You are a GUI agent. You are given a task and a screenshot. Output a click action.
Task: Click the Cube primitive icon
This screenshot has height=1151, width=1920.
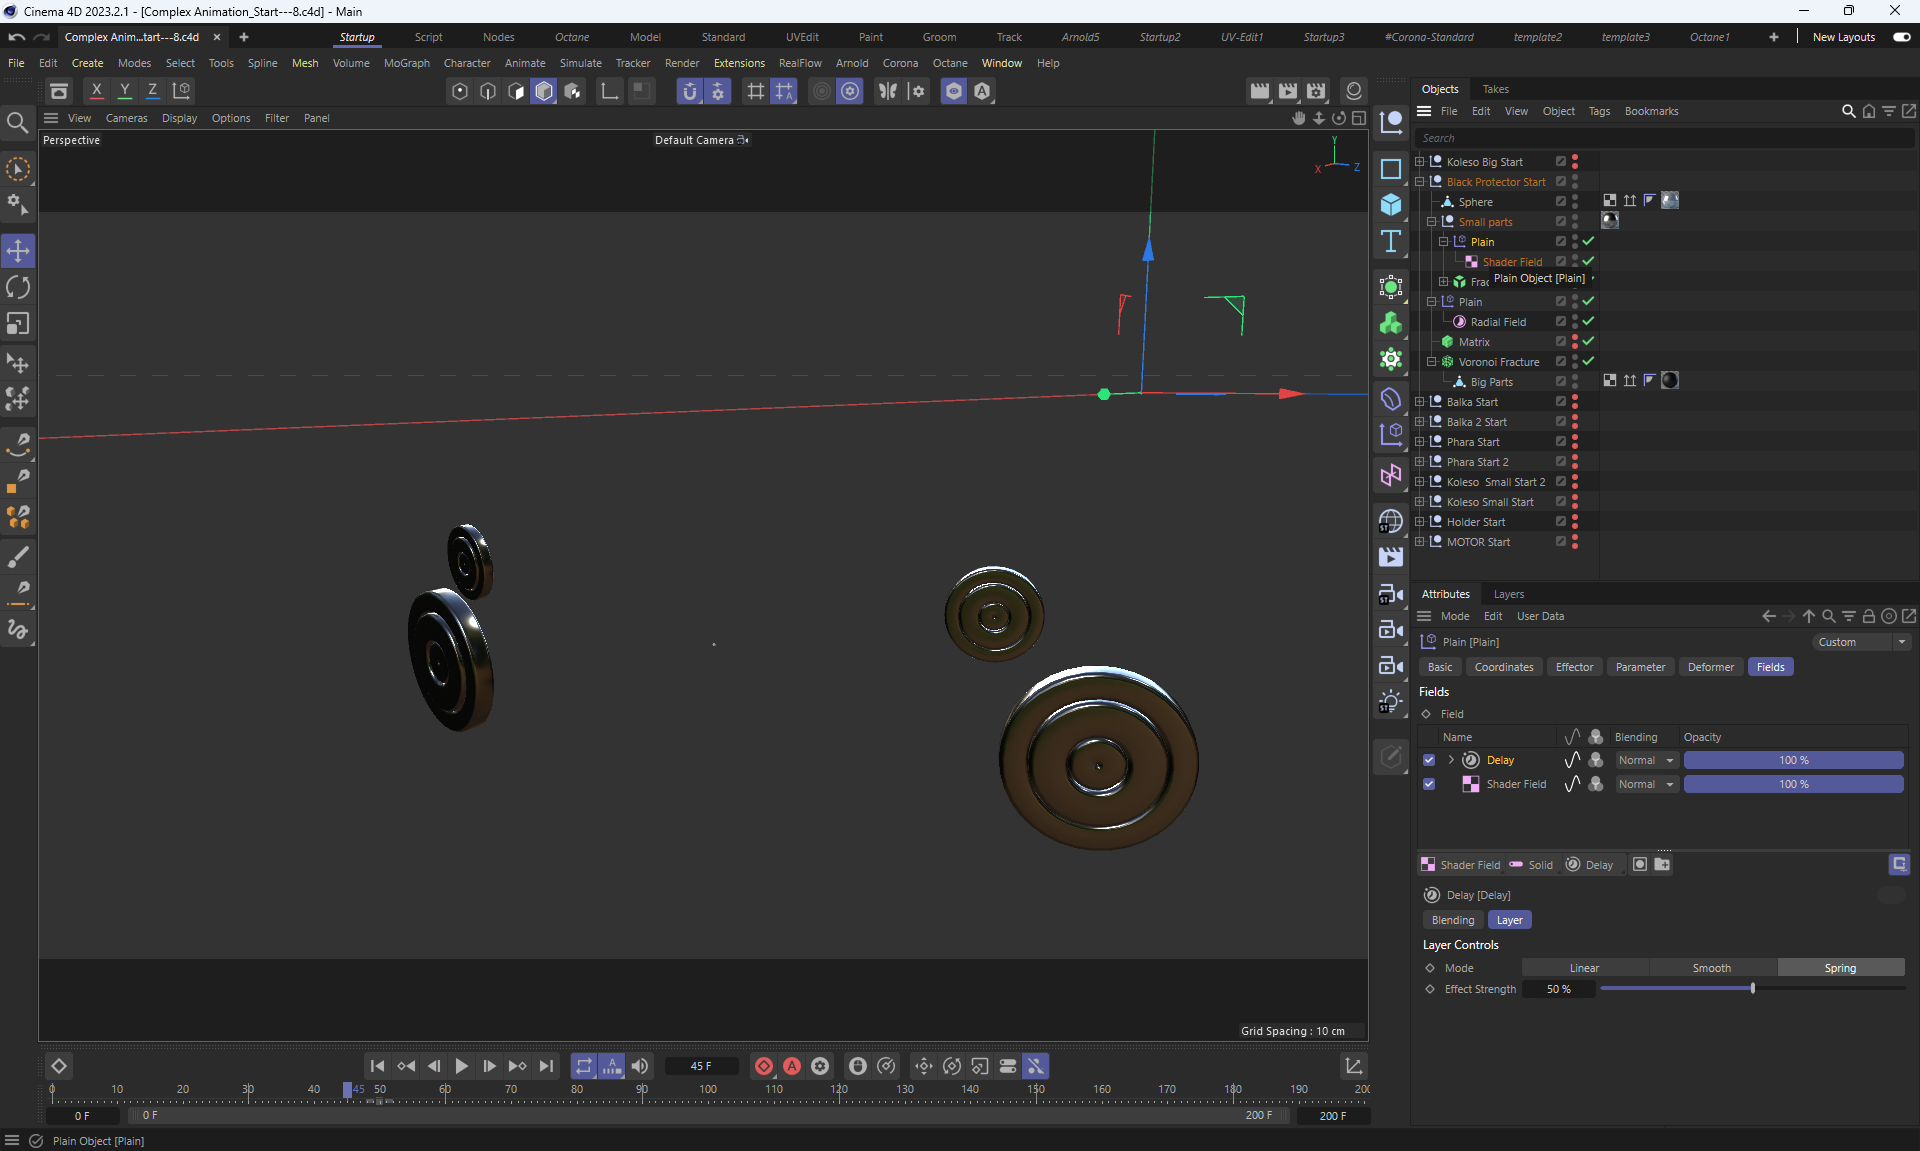pos(1391,205)
